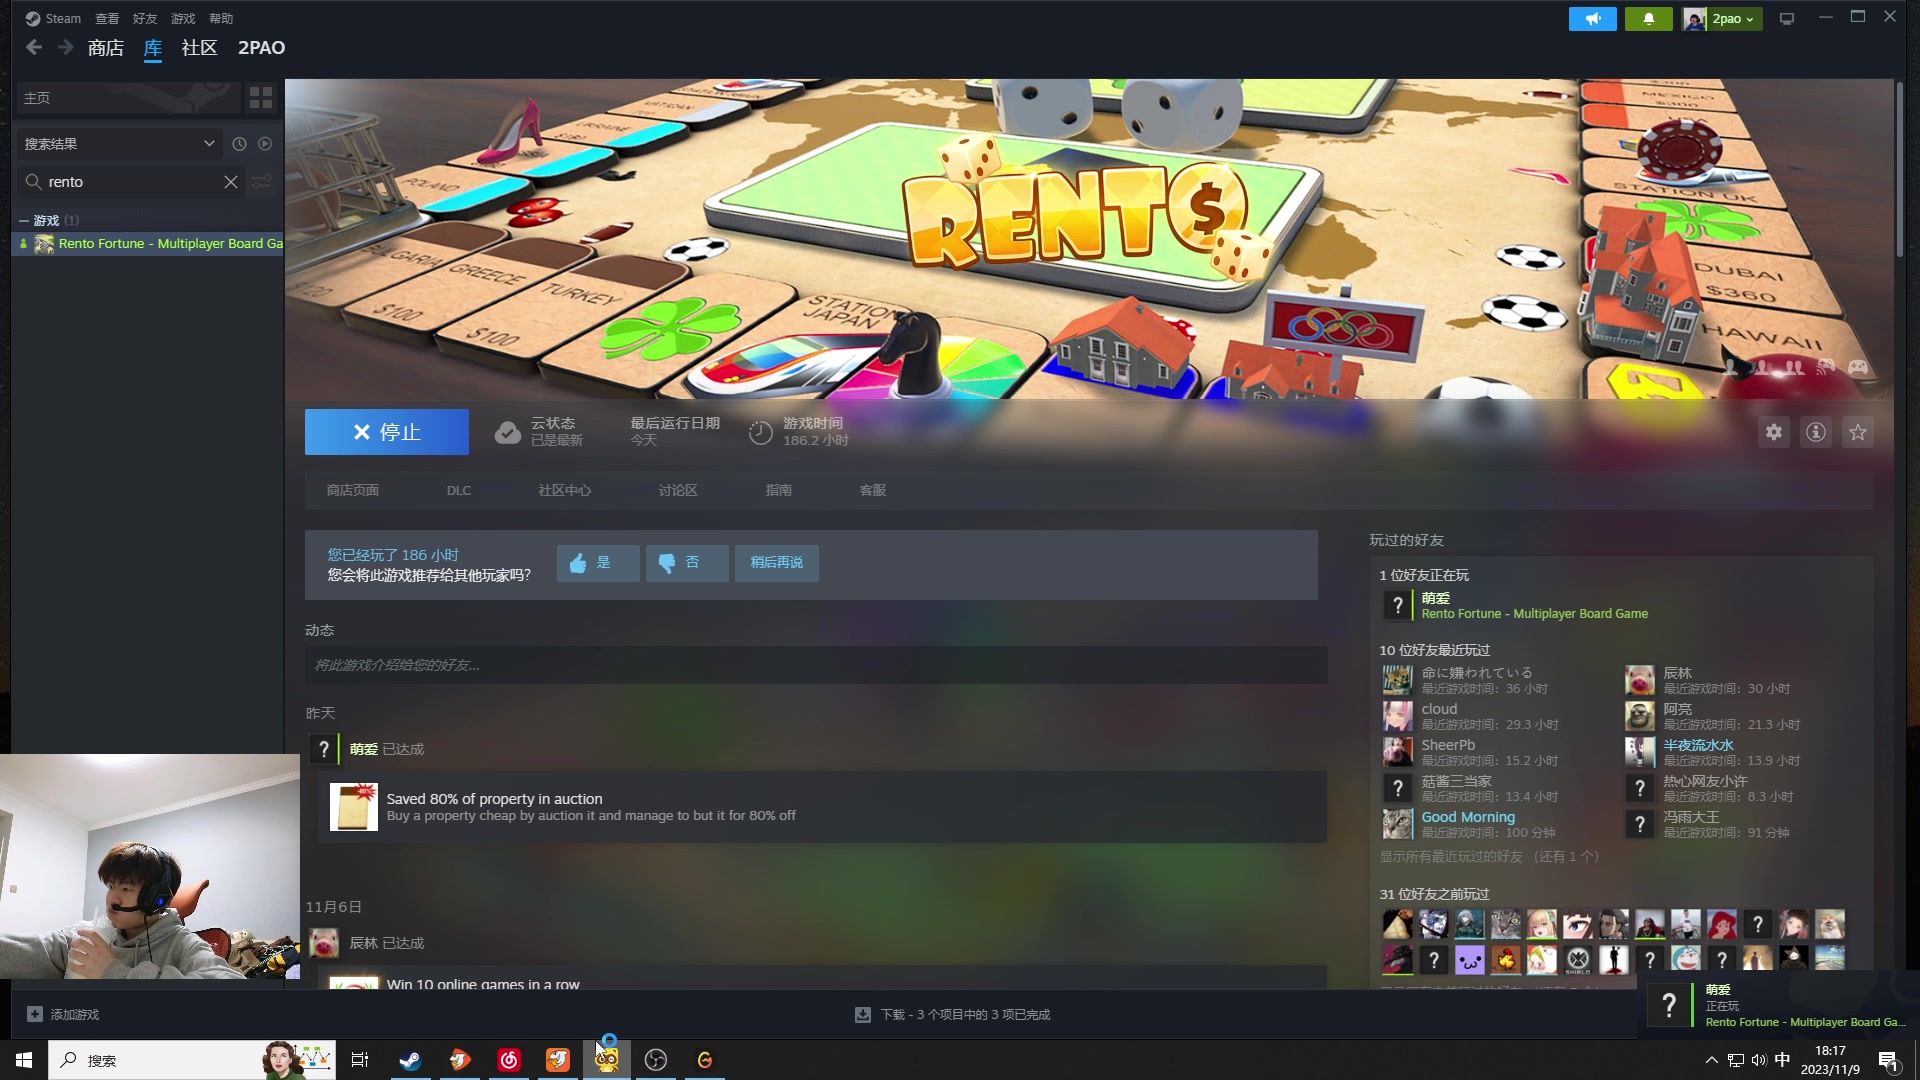
Task: Open the Steam menu
Action: 53,19
